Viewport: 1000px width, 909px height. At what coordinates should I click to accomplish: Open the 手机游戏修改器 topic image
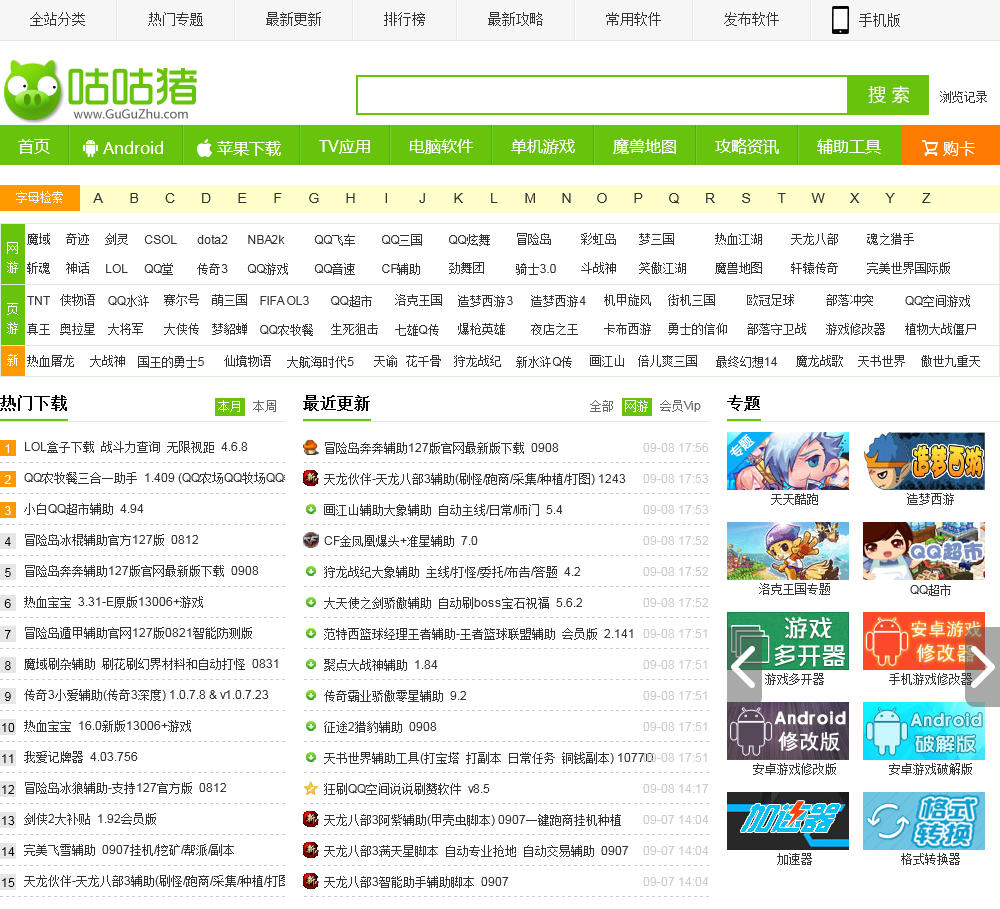coord(923,641)
